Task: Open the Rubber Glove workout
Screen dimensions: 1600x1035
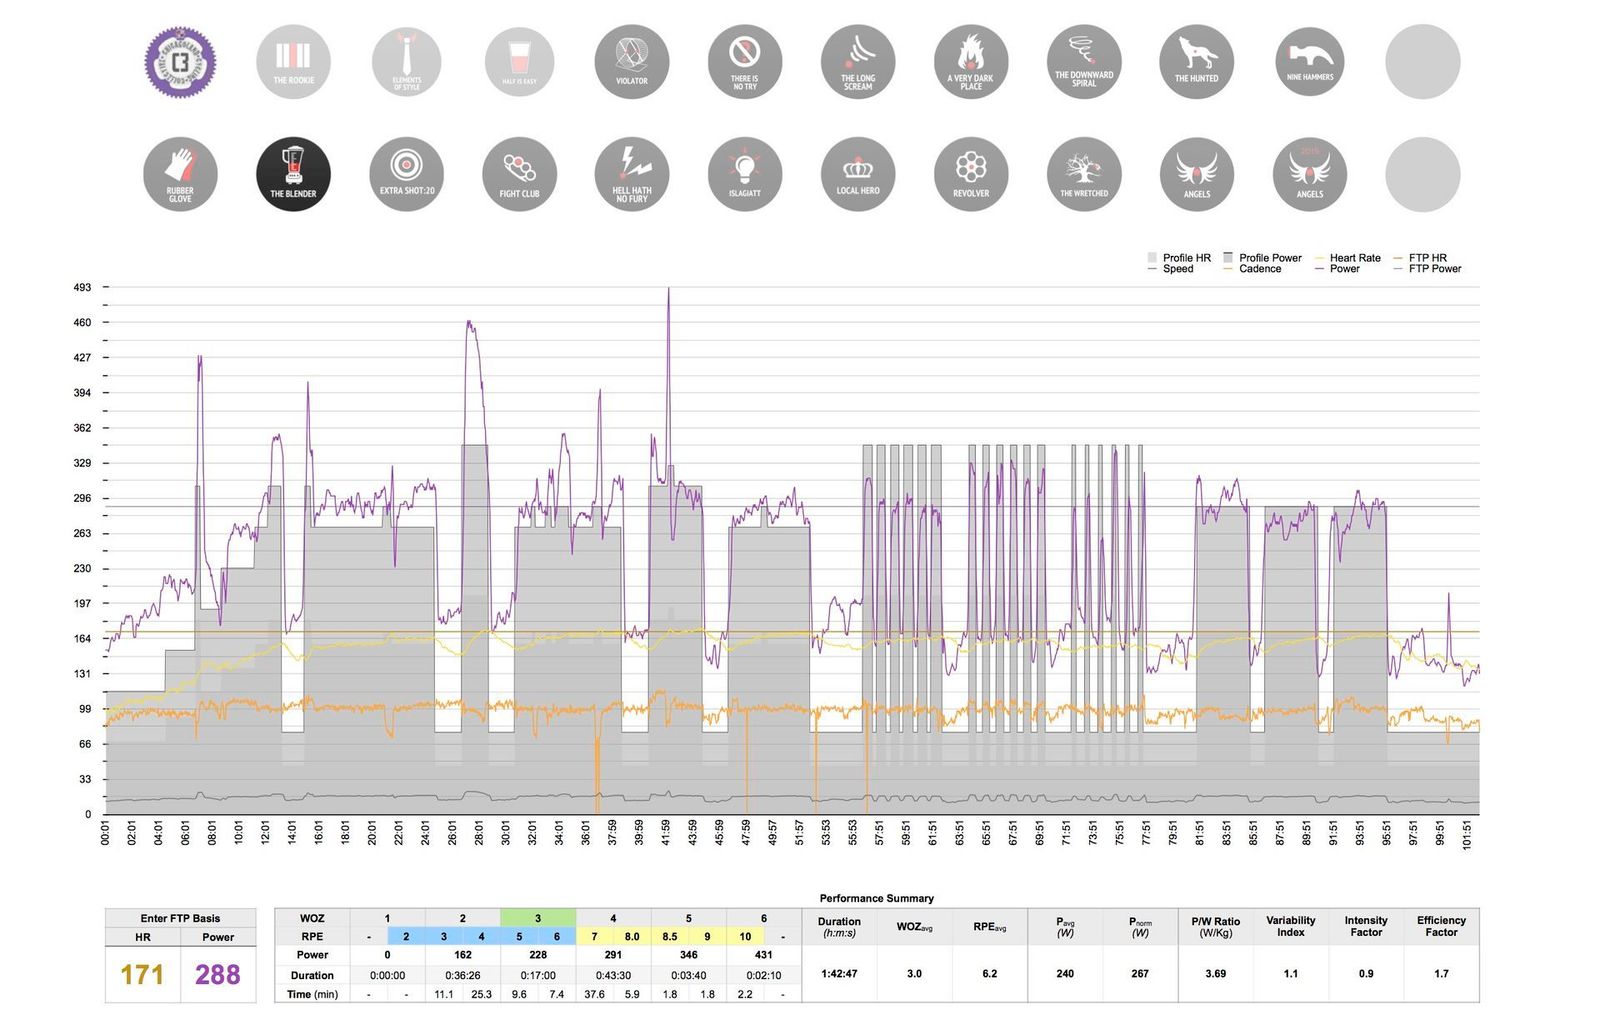Action: [180, 175]
